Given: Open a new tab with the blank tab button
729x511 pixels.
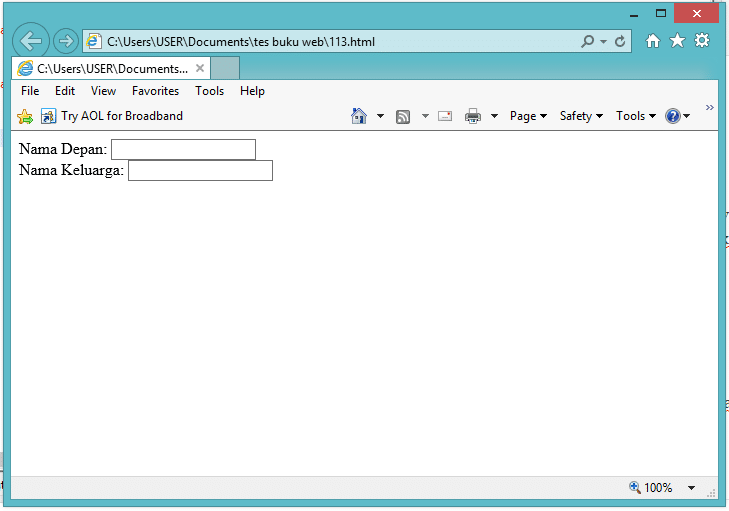Looking at the screenshot, I should pyautogui.click(x=225, y=68).
